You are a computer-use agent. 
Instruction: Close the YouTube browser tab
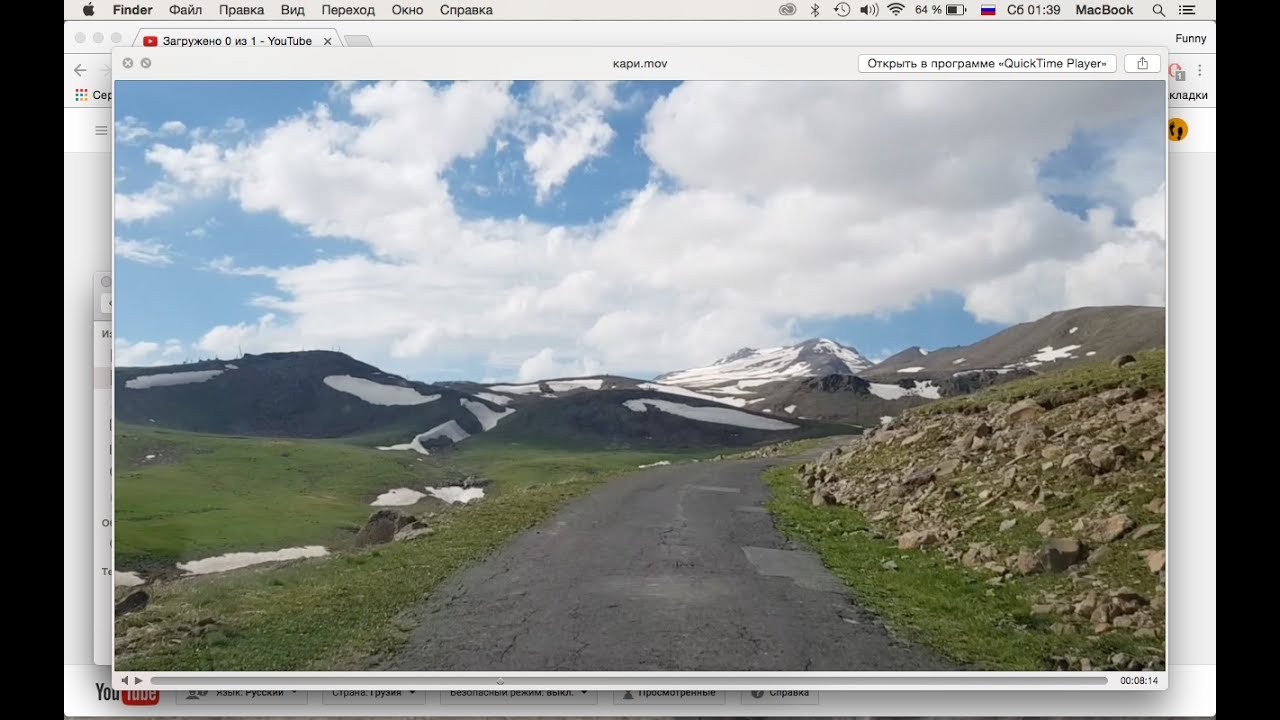[327, 41]
